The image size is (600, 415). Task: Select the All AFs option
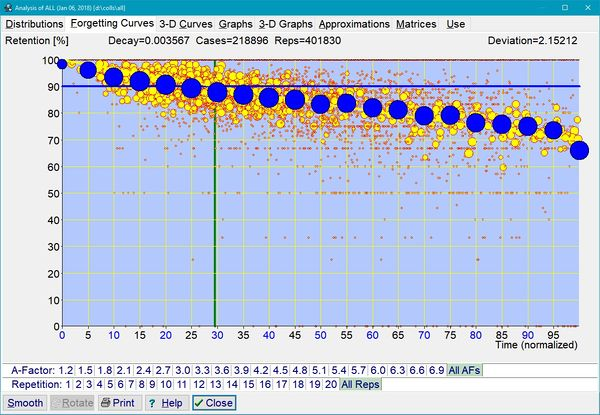coord(465,370)
